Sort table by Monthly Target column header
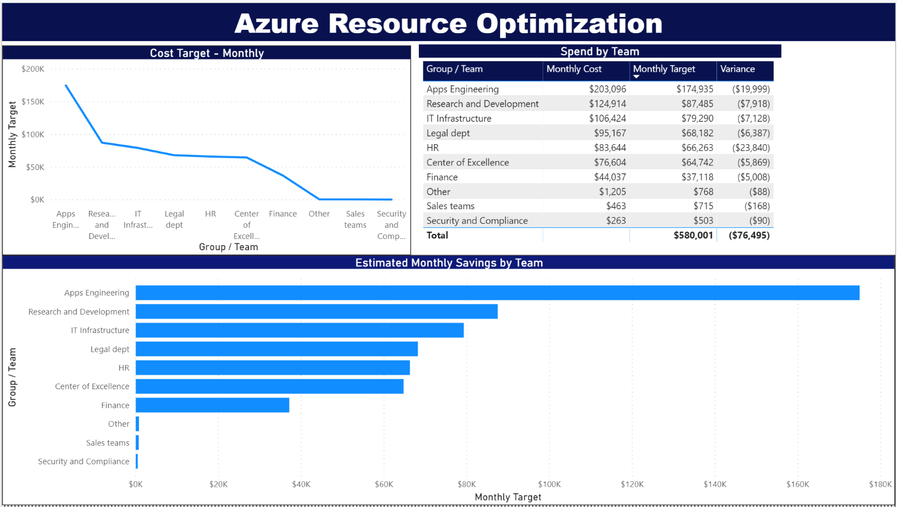The height and width of the screenshot is (507, 897). click(x=664, y=69)
